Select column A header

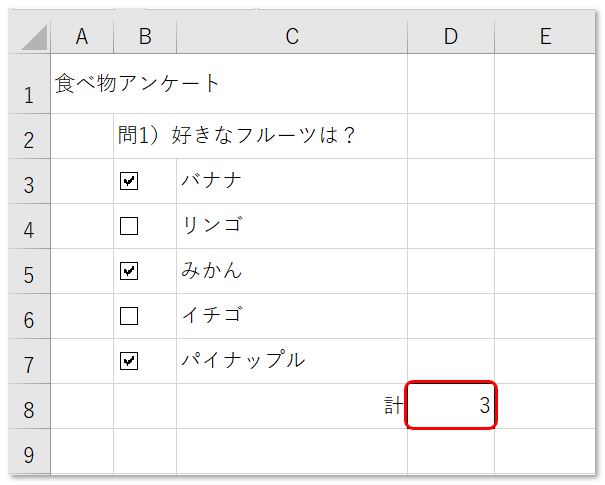(x=82, y=37)
